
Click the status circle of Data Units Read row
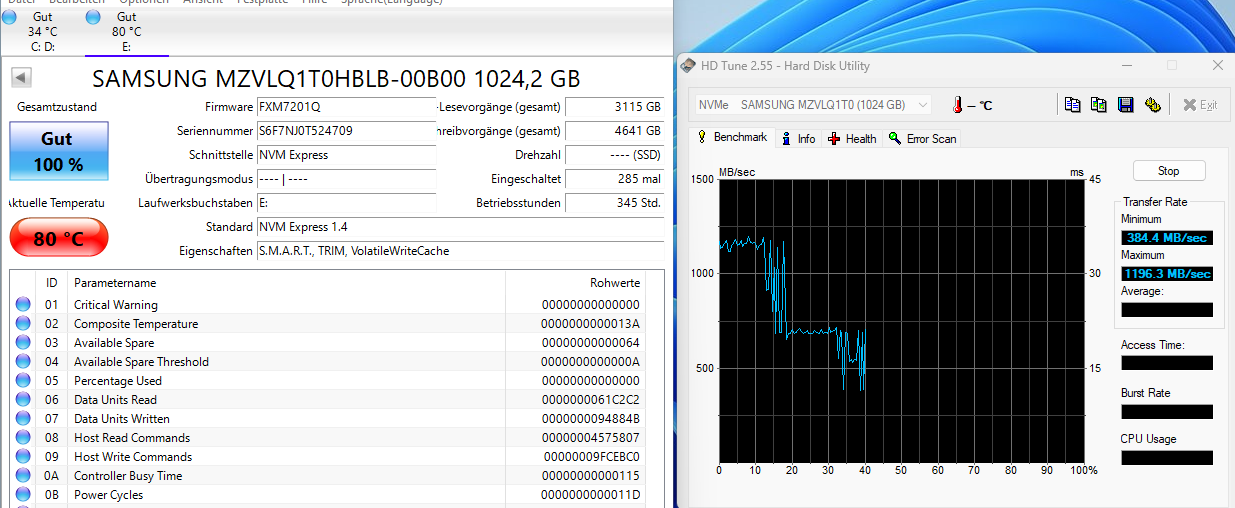click(23, 400)
